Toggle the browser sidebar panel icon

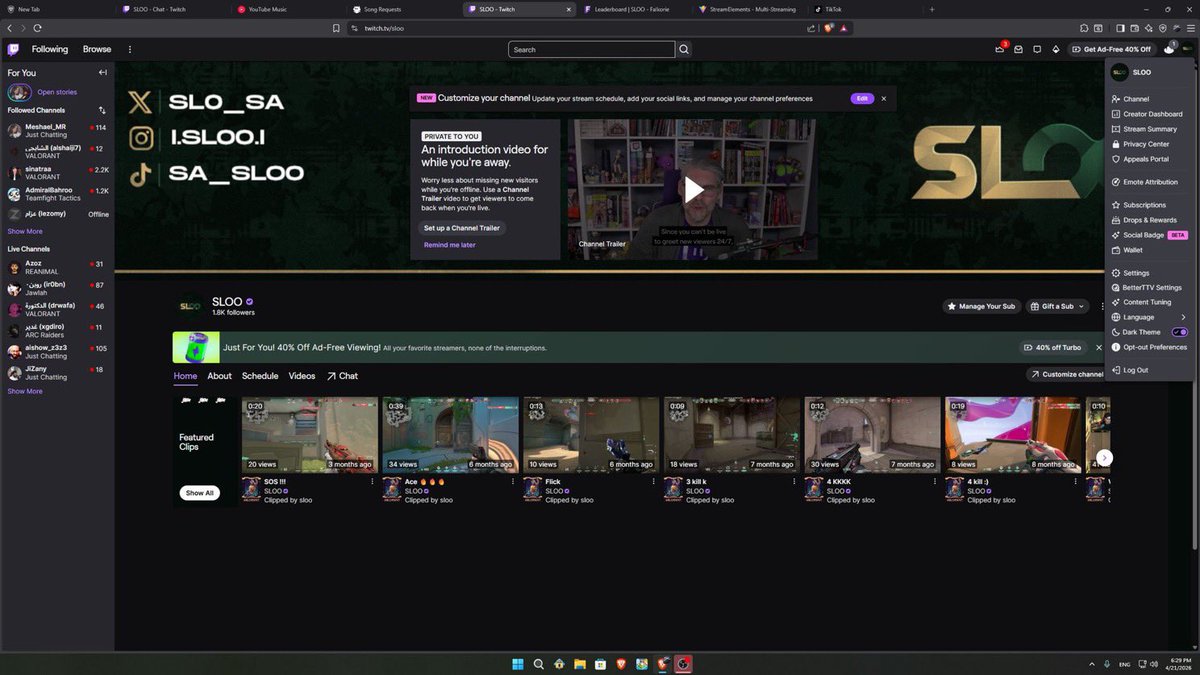(1121, 28)
